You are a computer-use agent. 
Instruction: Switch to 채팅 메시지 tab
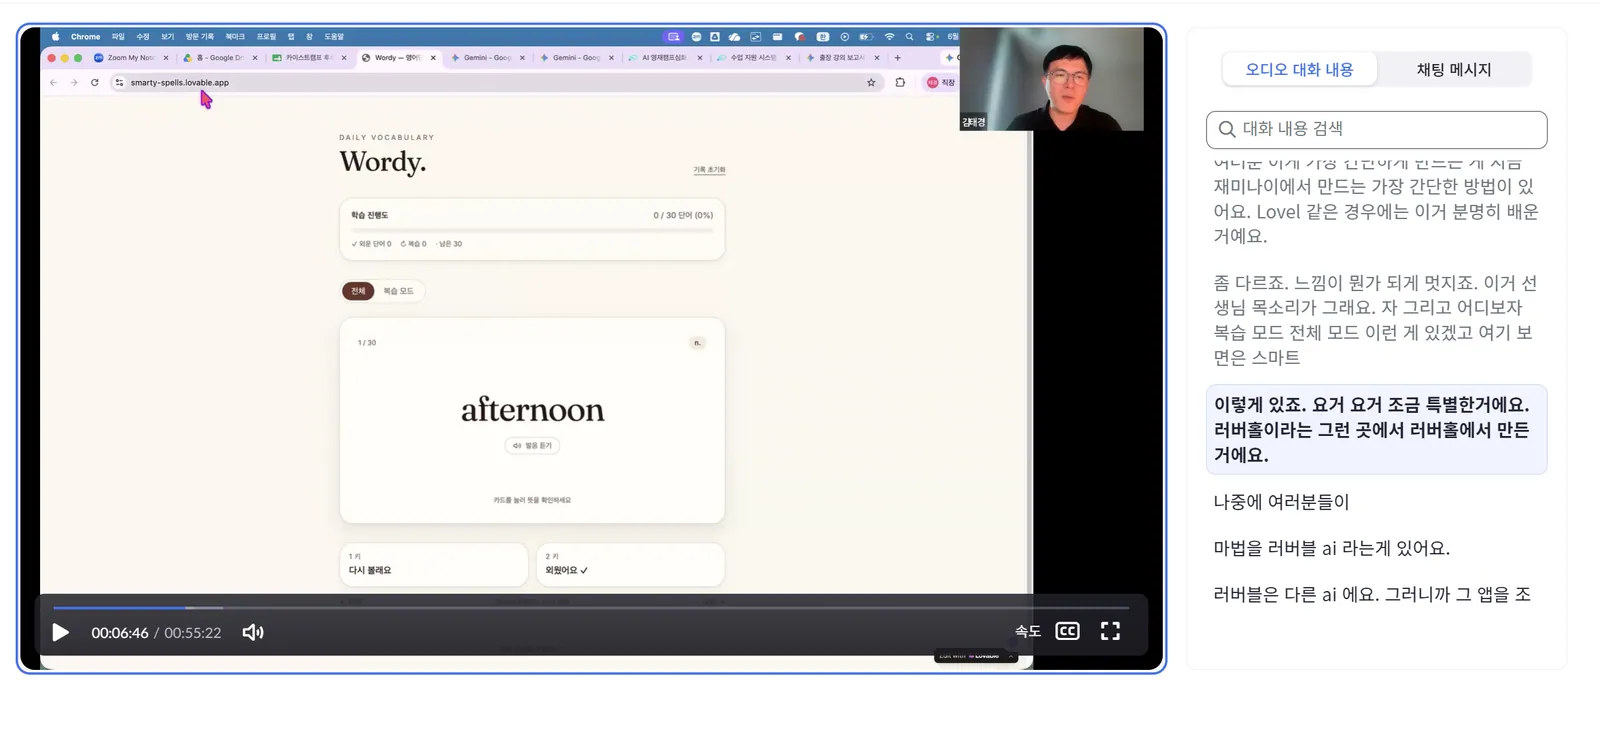(x=1453, y=69)
